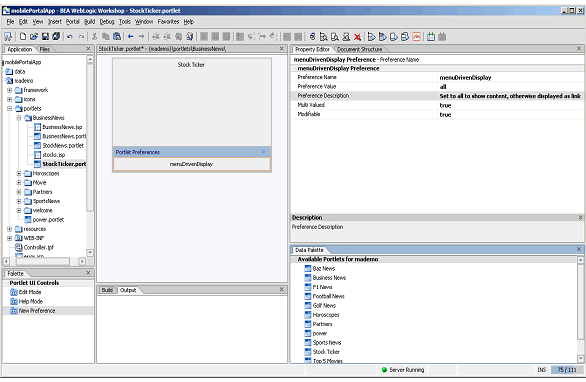This screenshot has width=586, height=382.
Task: Expand the icons folder in tree
Action: [x=10, y=99]
